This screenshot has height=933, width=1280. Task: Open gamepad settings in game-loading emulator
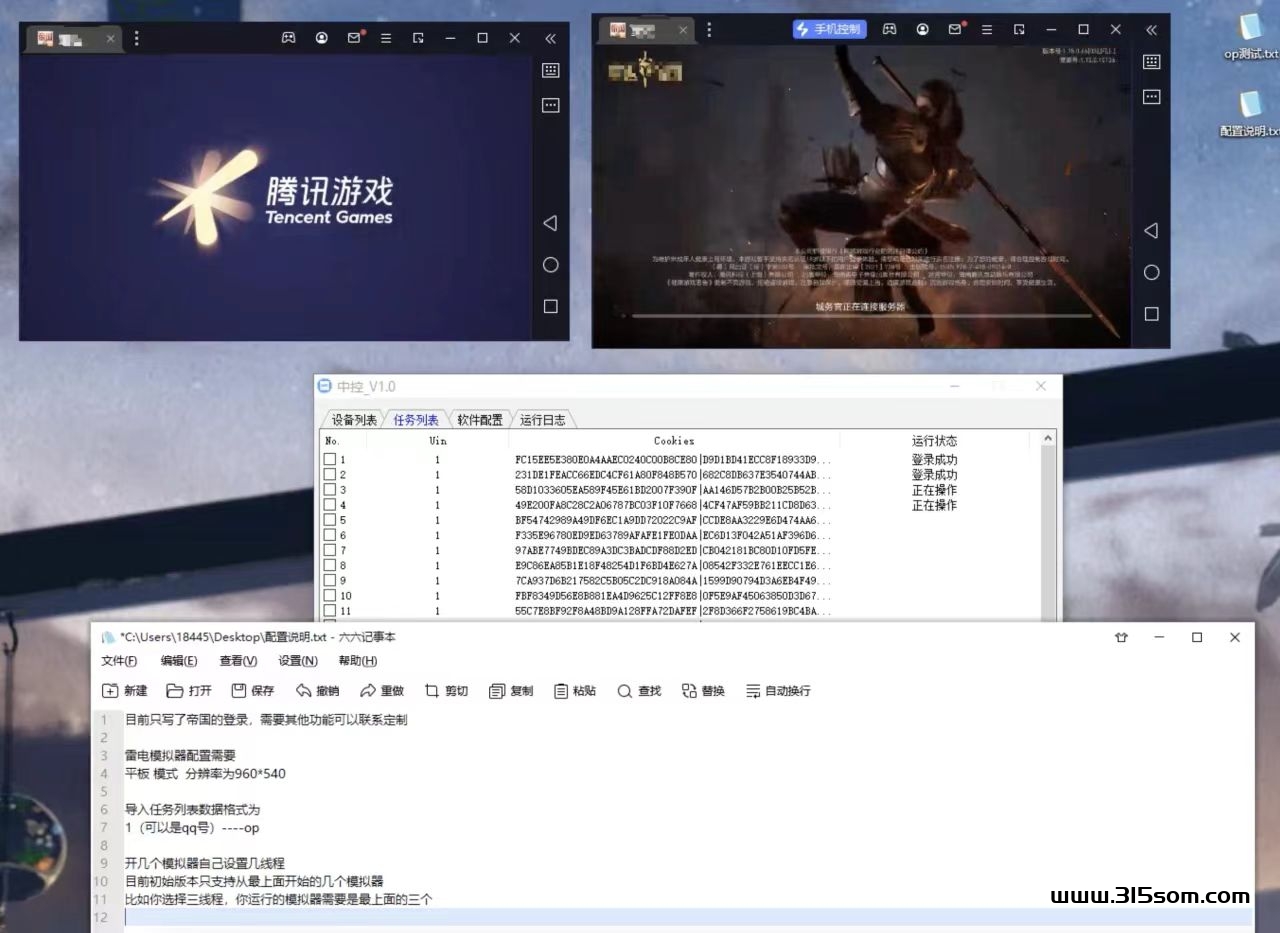click(889, 30)
